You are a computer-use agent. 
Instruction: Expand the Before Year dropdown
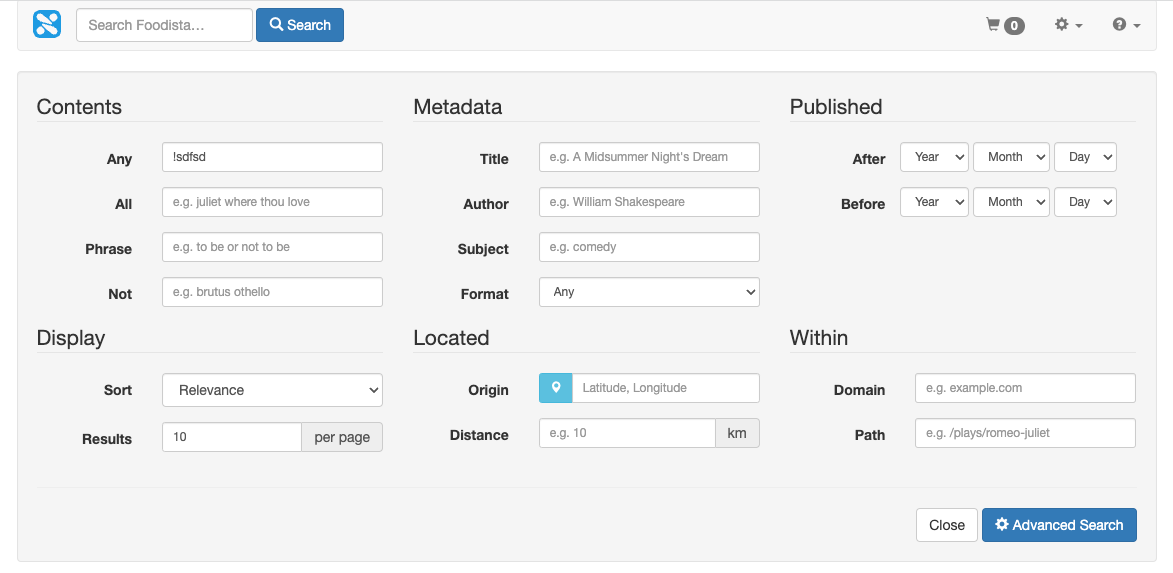[934, 202]
